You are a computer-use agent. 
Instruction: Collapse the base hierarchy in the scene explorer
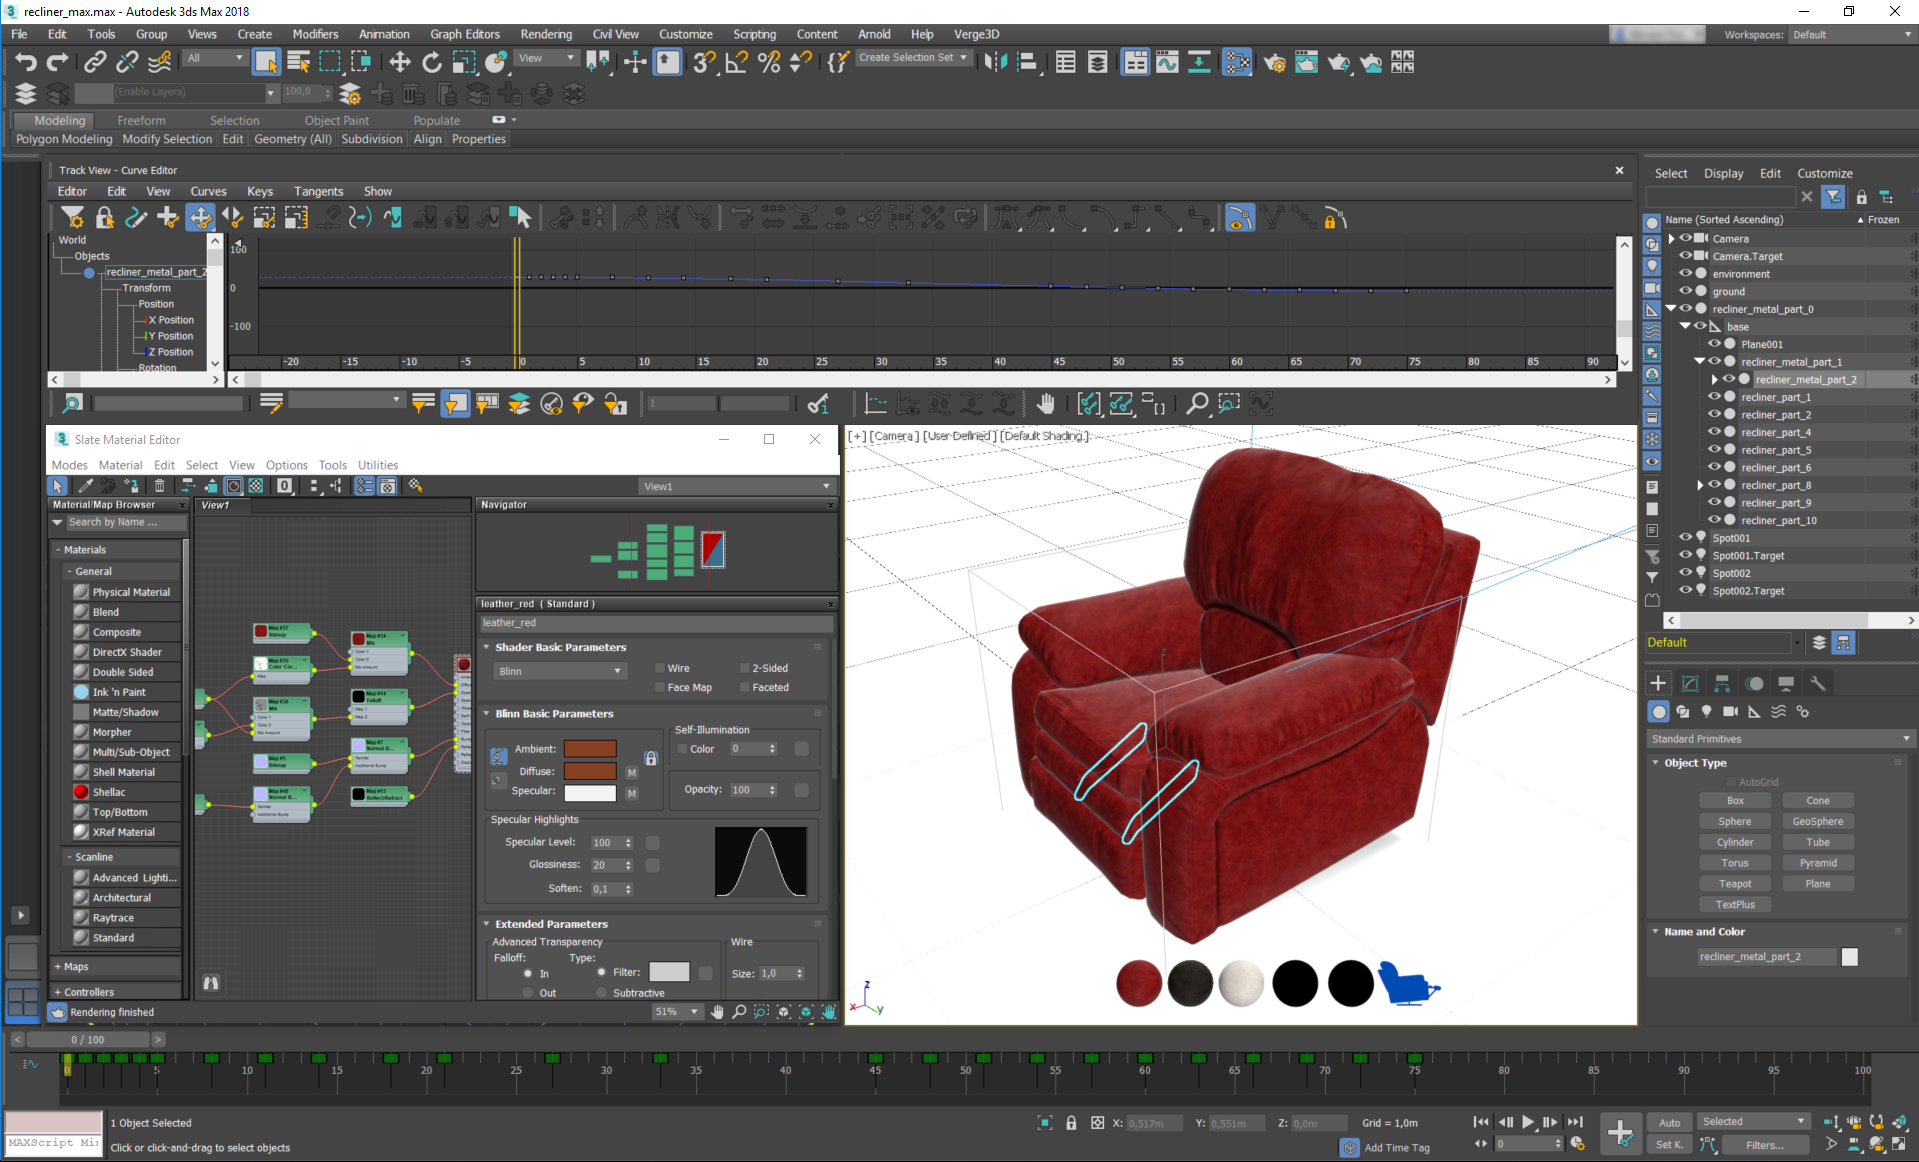click(x=1684, y=326)
